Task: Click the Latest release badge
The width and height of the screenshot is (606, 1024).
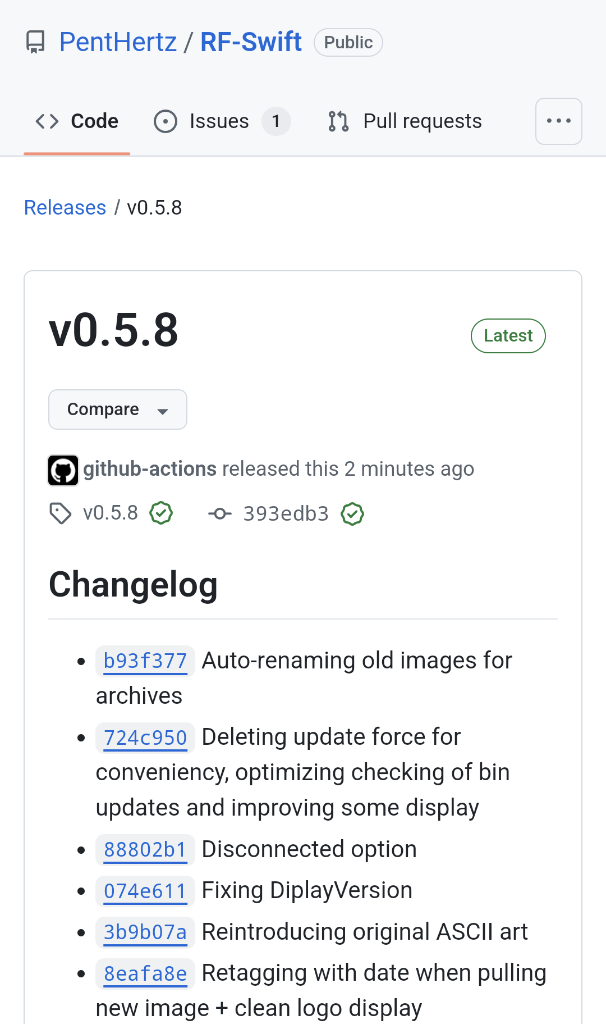Action: 508,336
